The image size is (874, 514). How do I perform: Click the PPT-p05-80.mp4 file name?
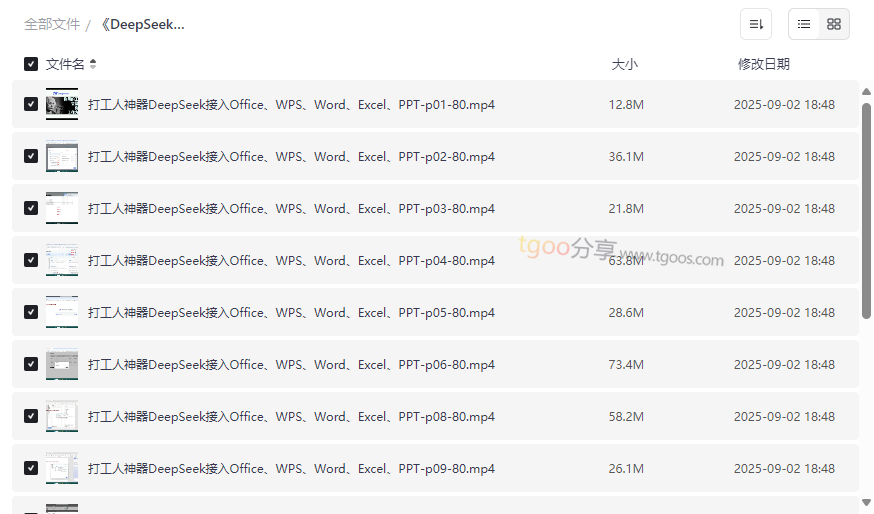point(291,313)
